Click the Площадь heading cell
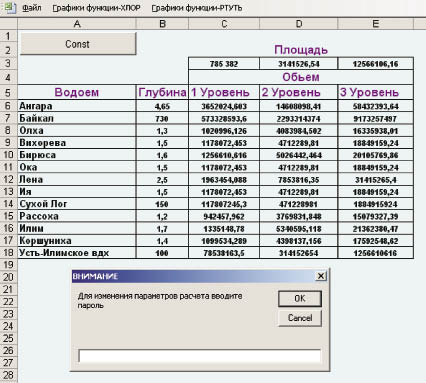Image resolution: width=426 pixels, height=383 pixels. click(x=301, y=50)
